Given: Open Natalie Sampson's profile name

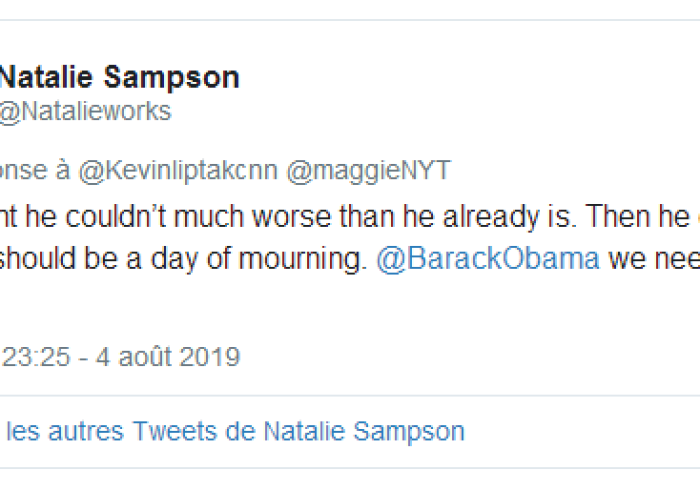Looking at the screenshot, I should pos(119,77).
